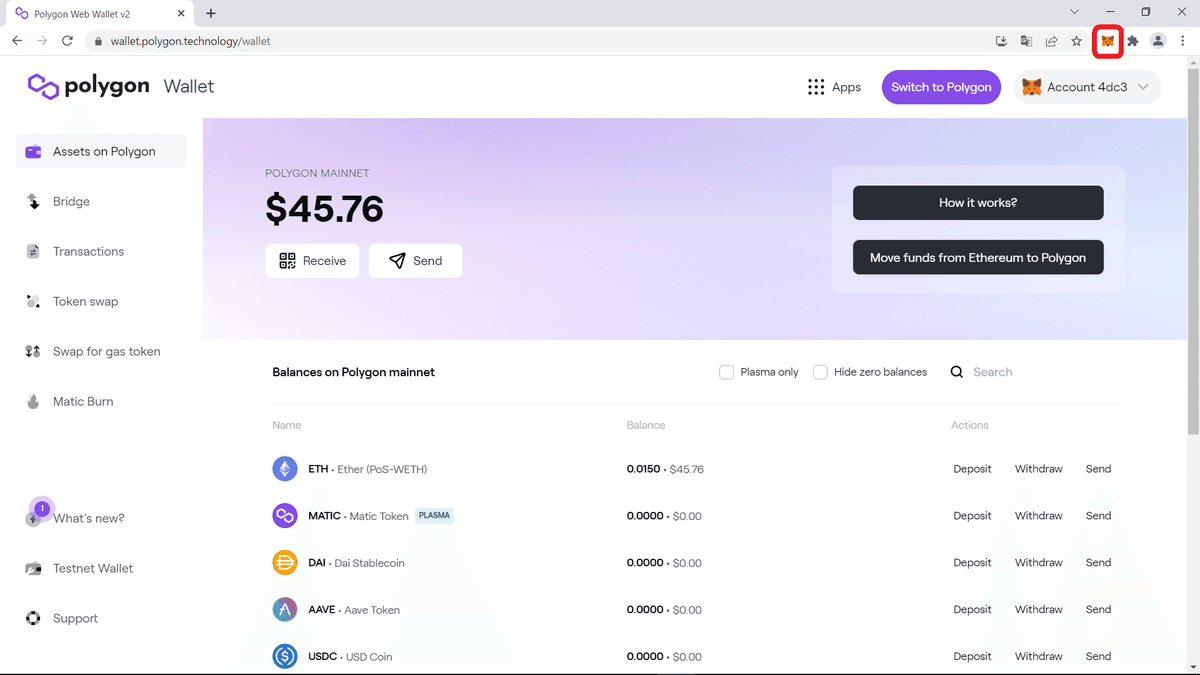
Task: Check Hide zero balances
Action: point(820,372)
